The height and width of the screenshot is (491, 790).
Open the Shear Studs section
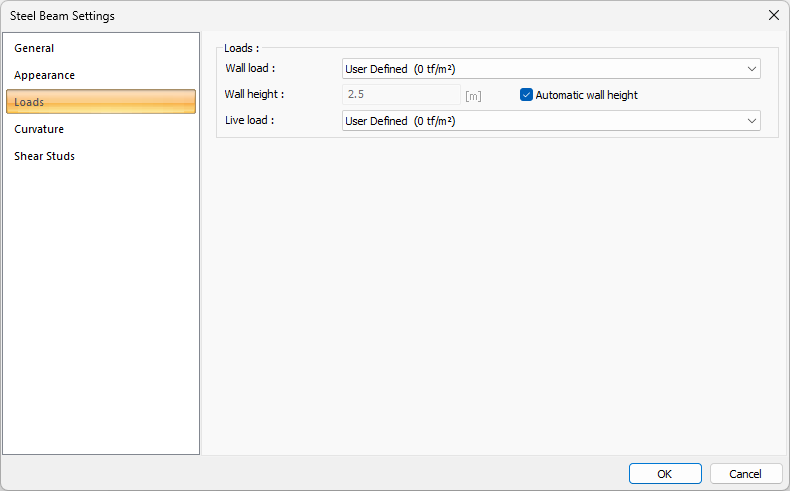click(44, 156)
